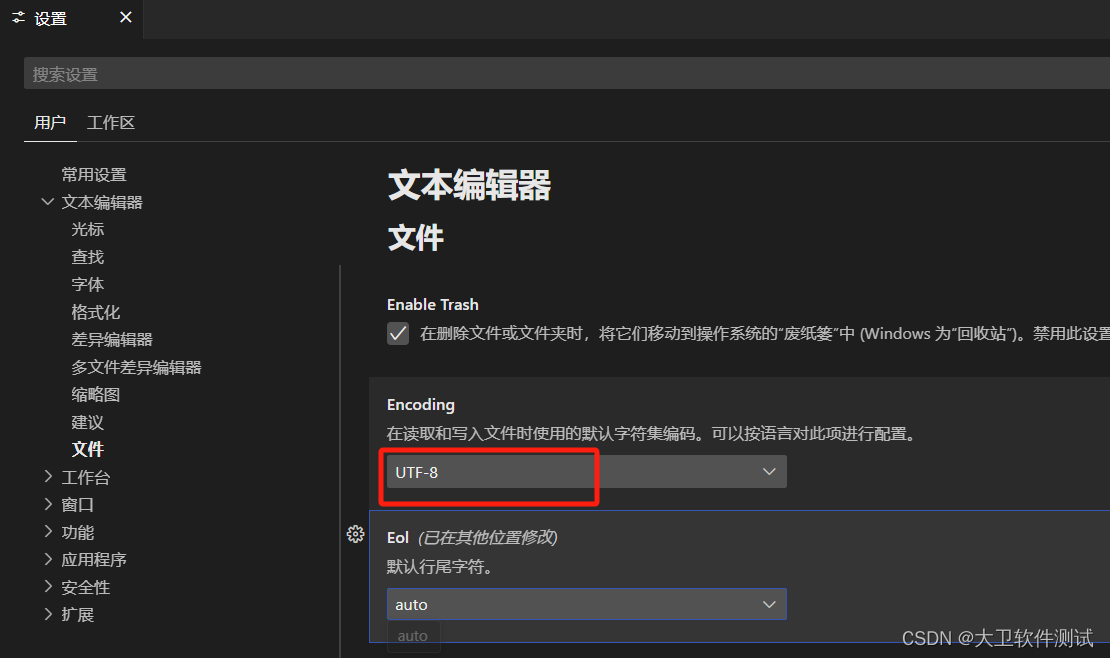Select 字体 in the settings tree
The height and width of the screenshot is (658, 1110).
coord(87,285)
